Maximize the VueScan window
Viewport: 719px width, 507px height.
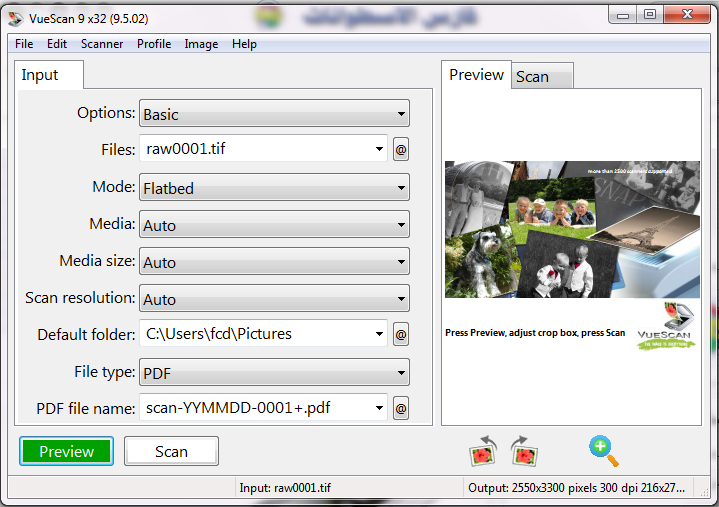click(650, 15)
